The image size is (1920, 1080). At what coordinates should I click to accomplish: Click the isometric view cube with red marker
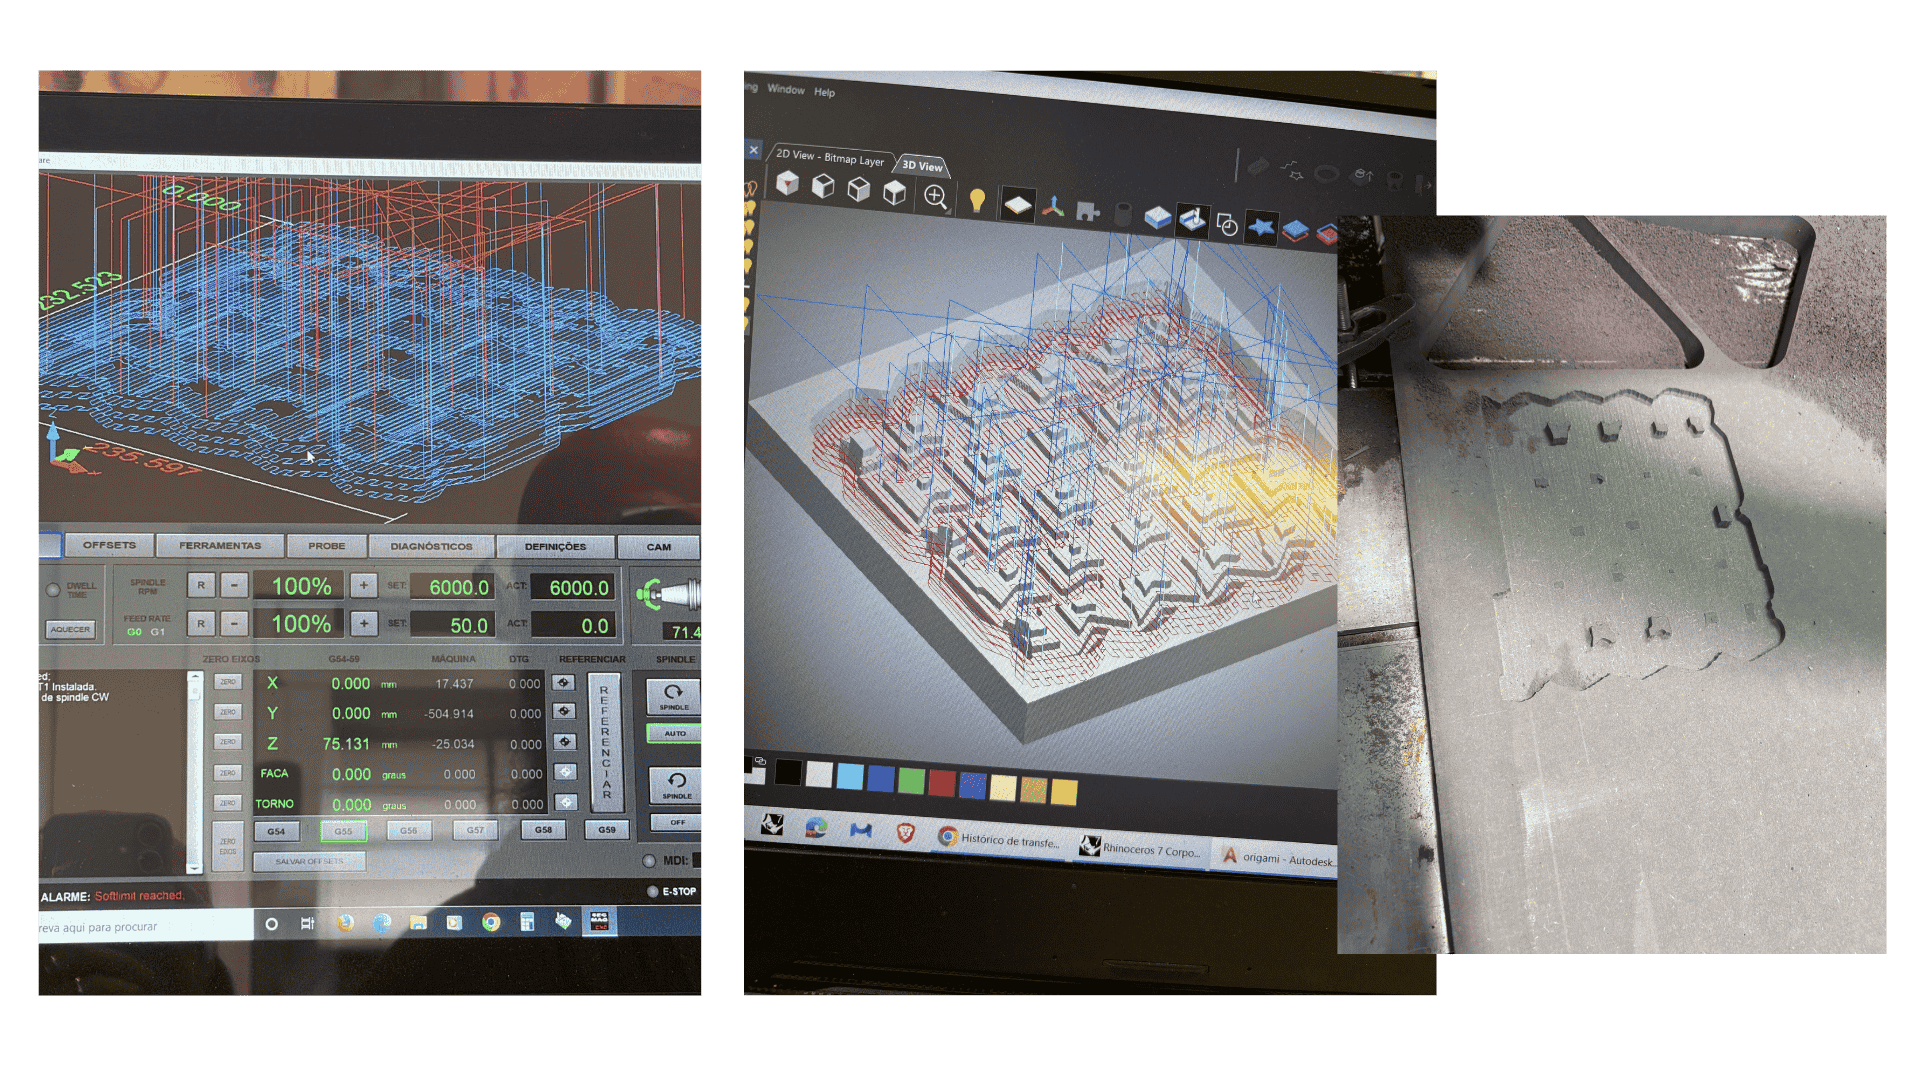(x=787, y=184)
